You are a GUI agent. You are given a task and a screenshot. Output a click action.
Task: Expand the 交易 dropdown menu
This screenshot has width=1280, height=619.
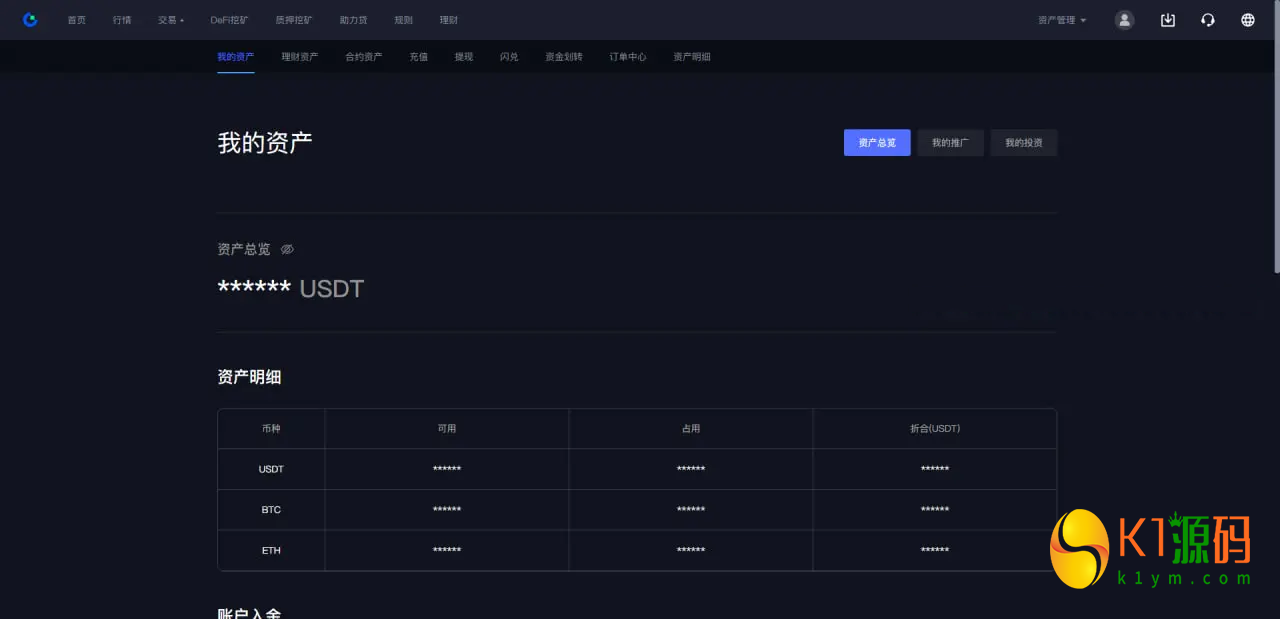click(x=171, y=20)
